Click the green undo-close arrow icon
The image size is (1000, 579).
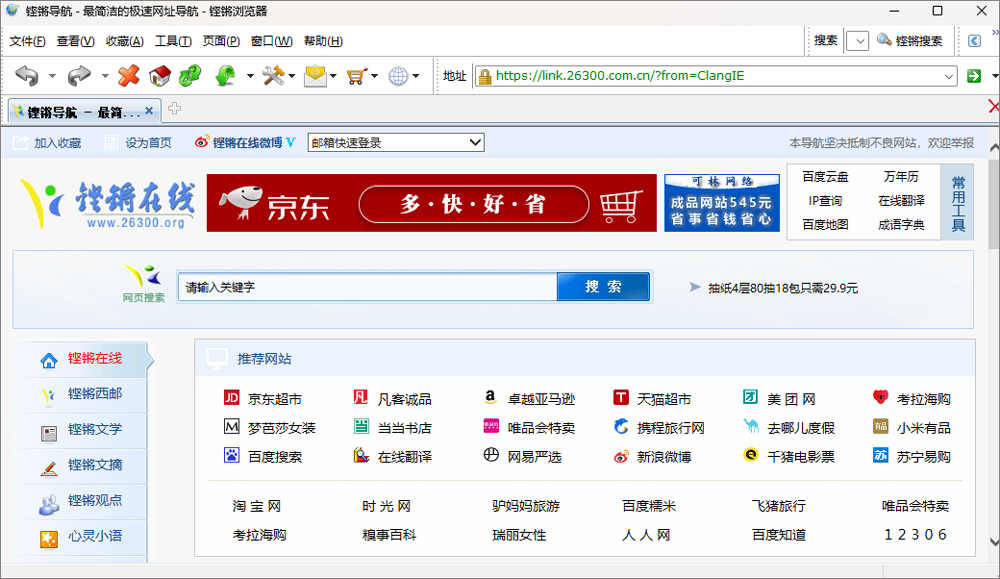[225, 76]
